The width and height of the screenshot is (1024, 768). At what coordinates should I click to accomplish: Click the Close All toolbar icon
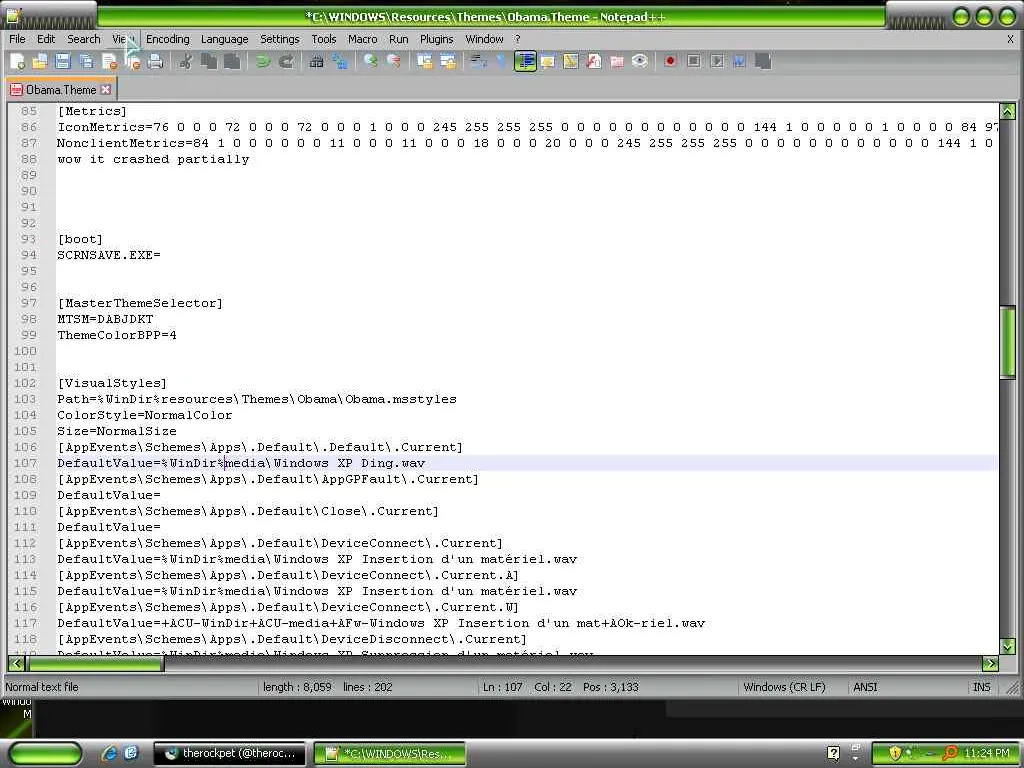pos(133,61)
